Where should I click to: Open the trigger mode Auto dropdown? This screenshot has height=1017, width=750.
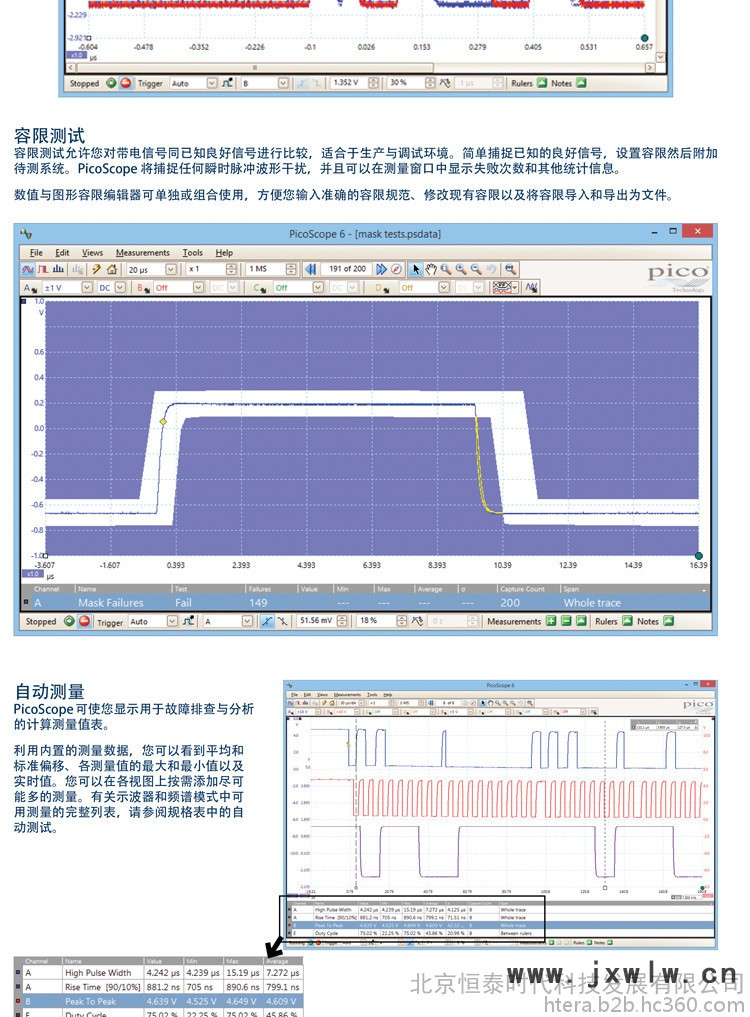click(x=172, y=621)
